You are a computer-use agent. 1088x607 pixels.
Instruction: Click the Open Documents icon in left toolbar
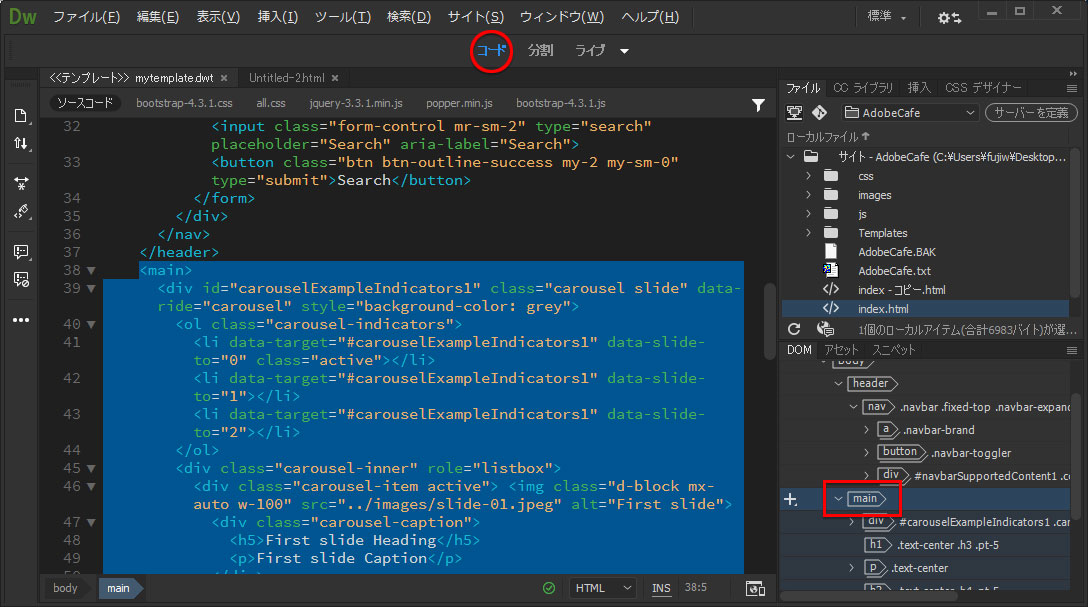tap(21, 116)
